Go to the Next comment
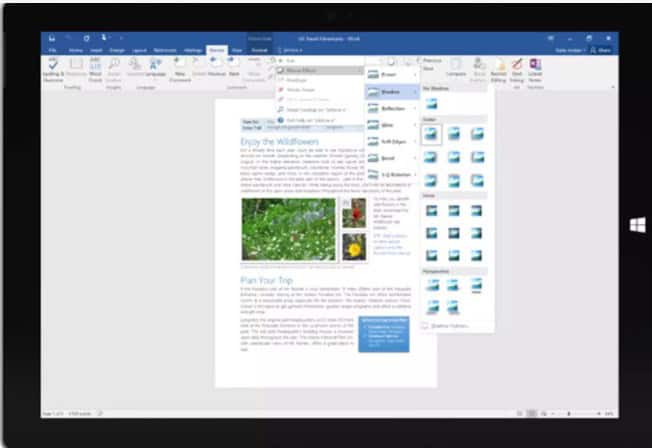Image resolution: width=652 pixels, height=448 pixels. point(234,67)
